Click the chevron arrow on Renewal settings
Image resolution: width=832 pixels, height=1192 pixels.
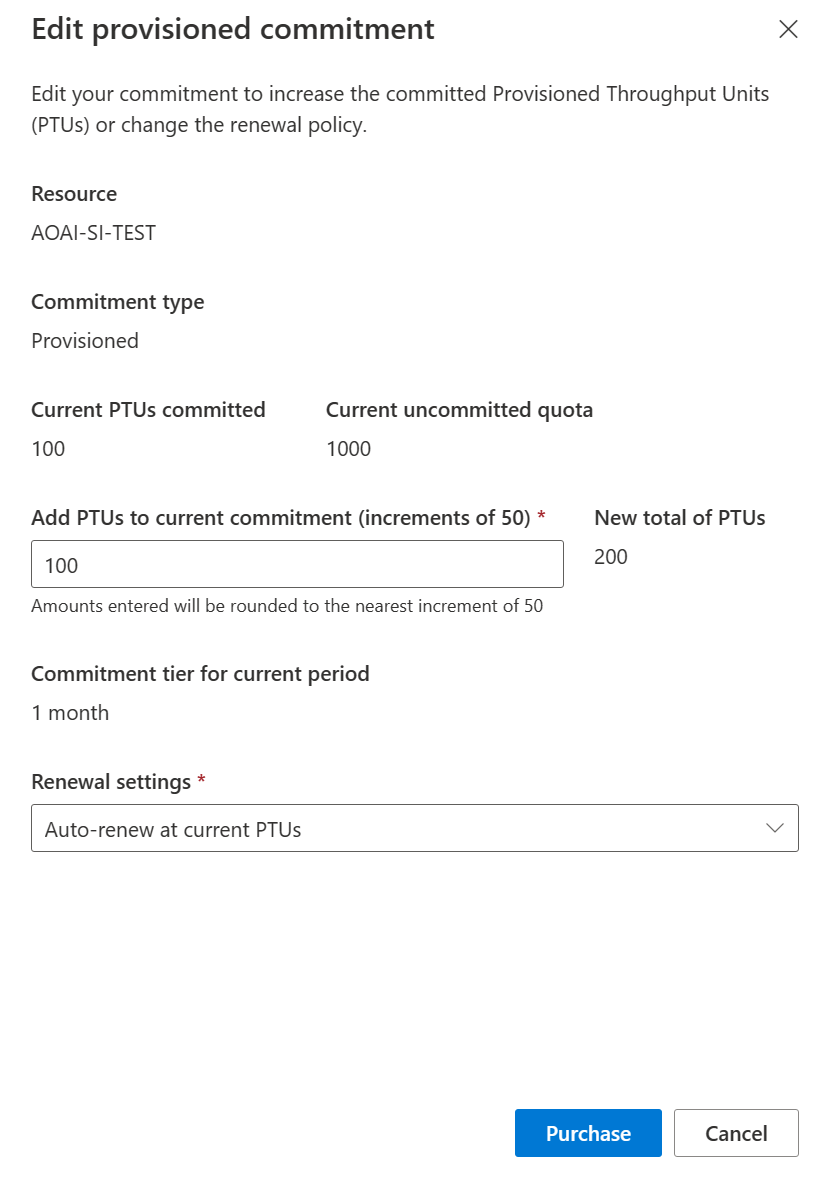tap(774, 828)
